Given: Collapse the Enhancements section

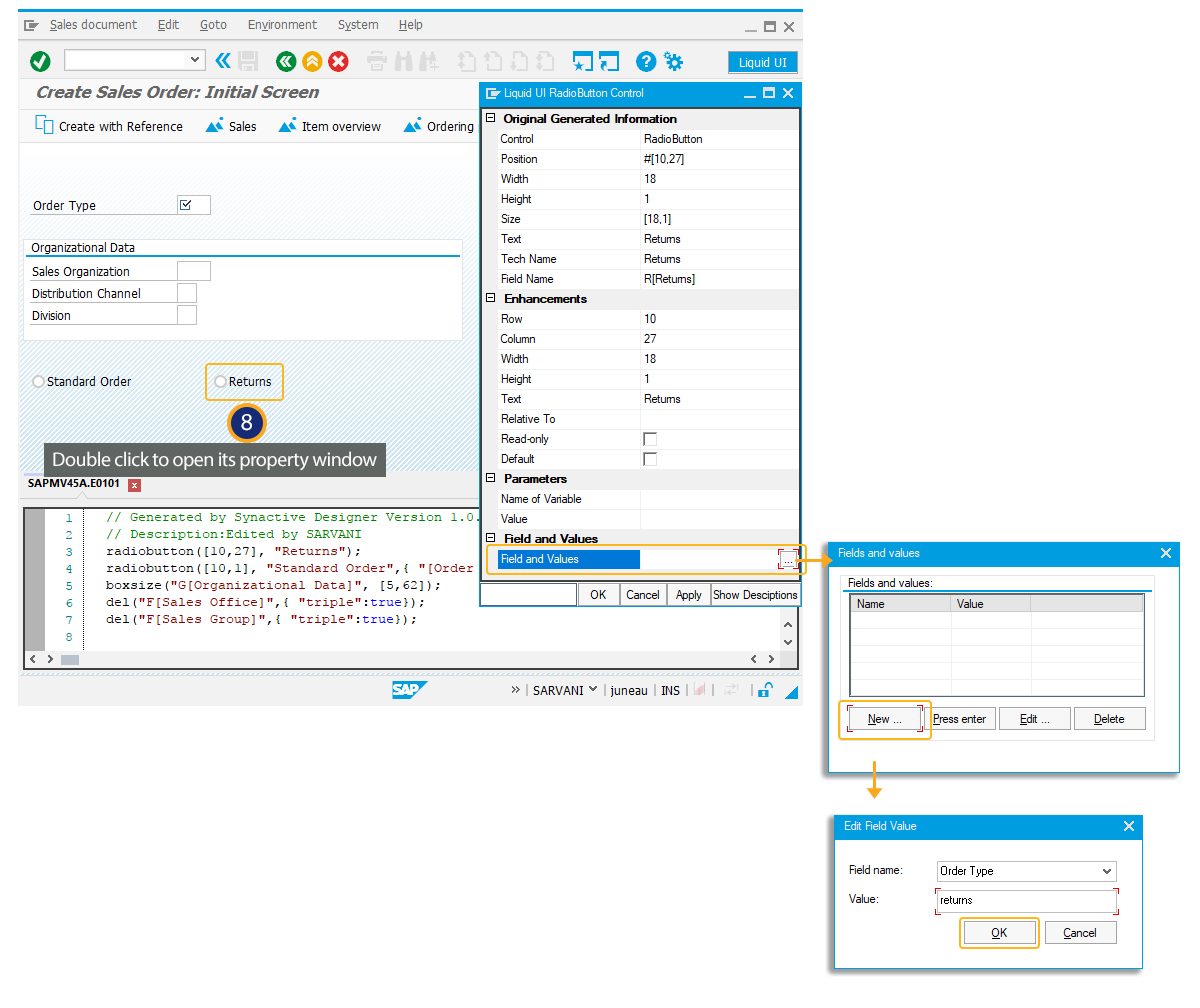Looking at the screenshot, I should click(490, 299).
